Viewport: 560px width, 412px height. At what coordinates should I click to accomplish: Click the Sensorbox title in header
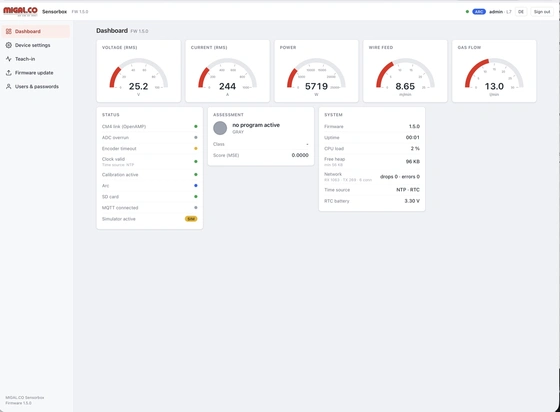point(54,12)
